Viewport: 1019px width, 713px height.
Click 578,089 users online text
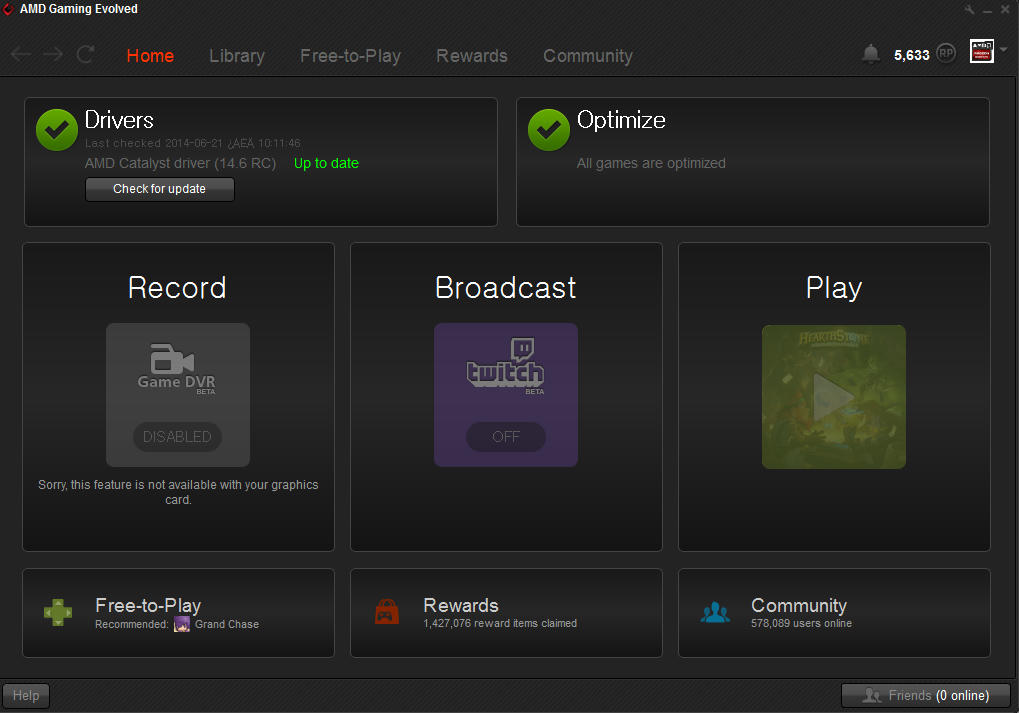pos(801,623)
